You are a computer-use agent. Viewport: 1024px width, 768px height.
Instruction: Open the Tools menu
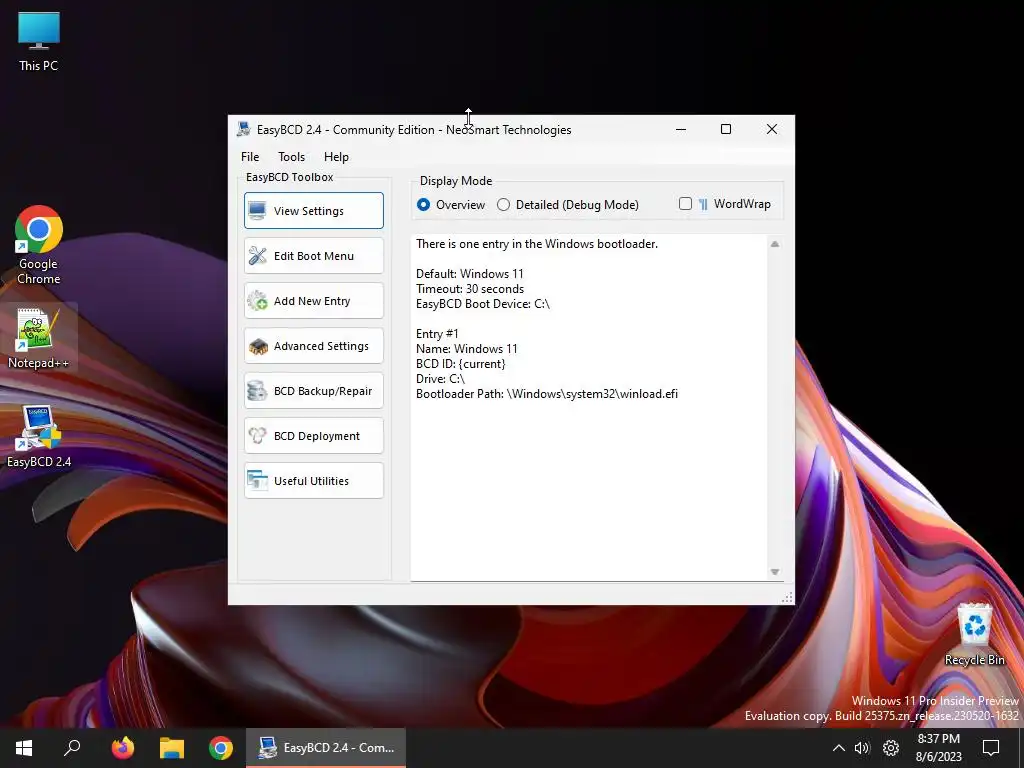(x=291, y=157)
